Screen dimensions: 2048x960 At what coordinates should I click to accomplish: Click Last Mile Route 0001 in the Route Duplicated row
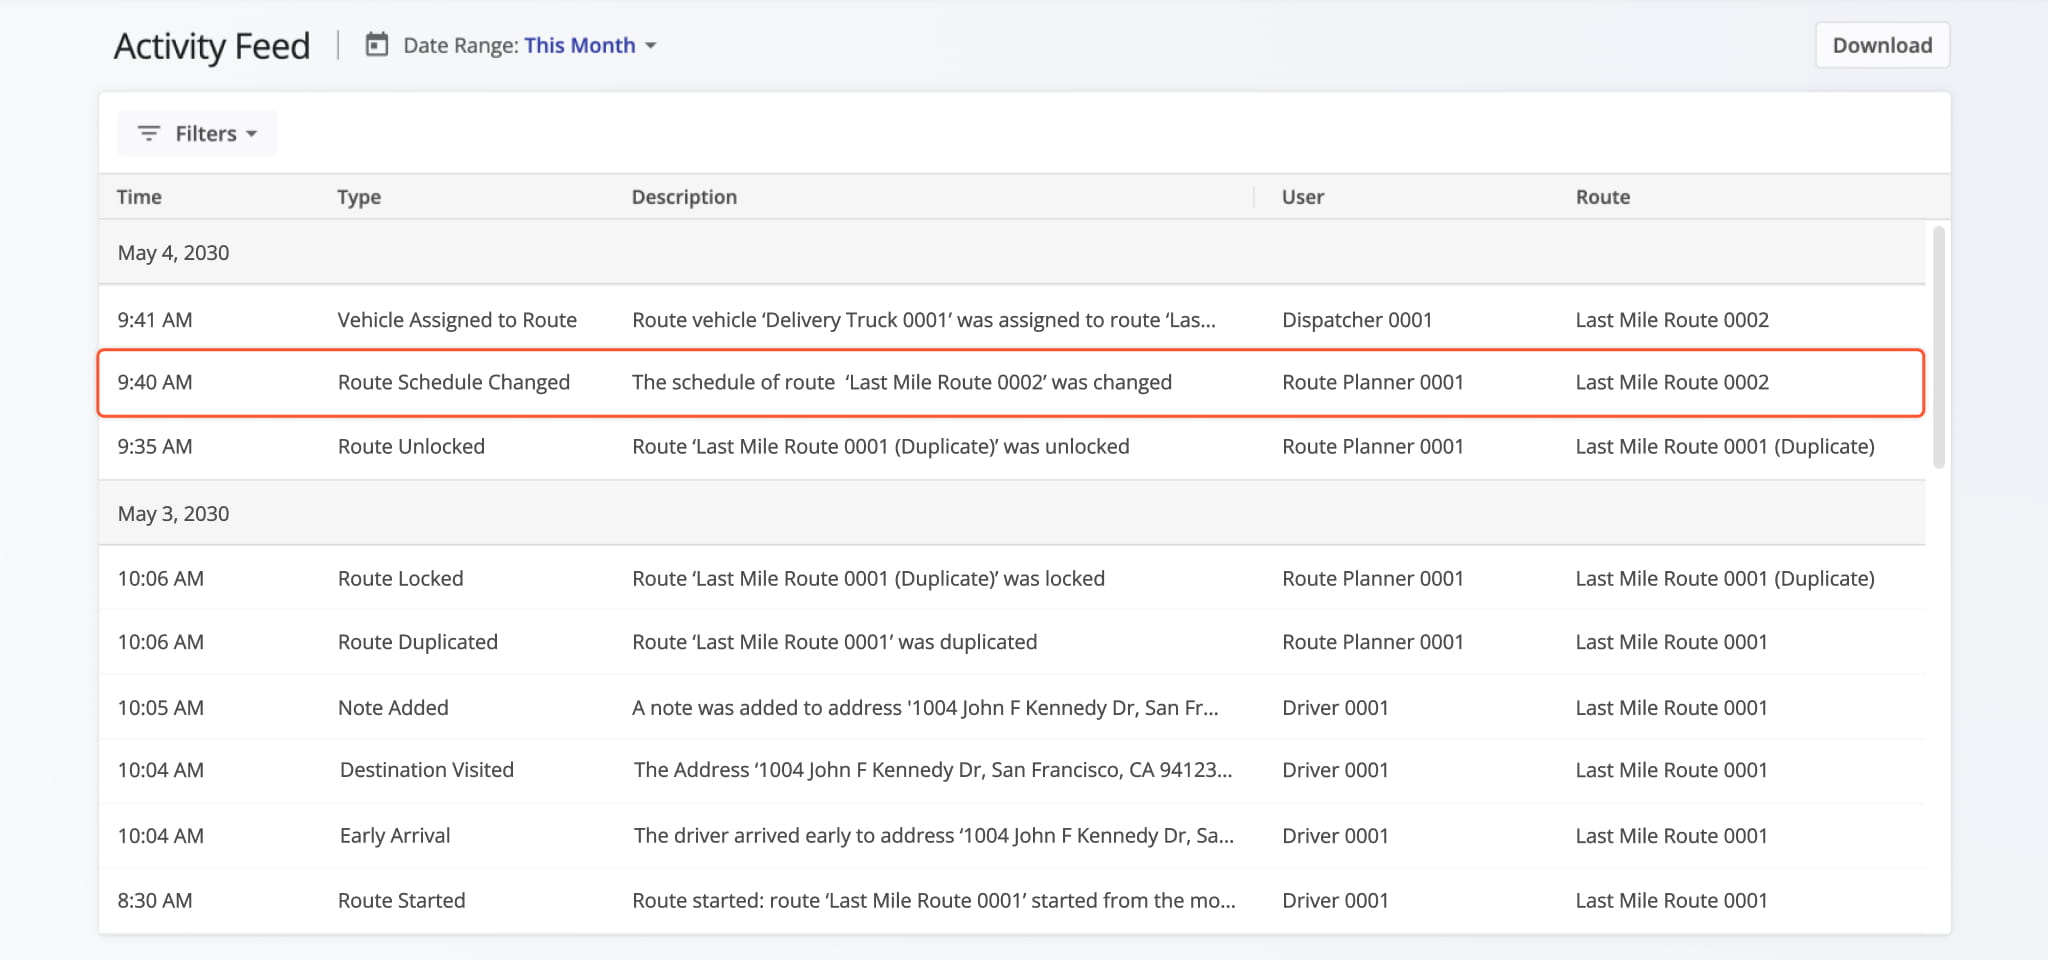(x=1672, y=642)
